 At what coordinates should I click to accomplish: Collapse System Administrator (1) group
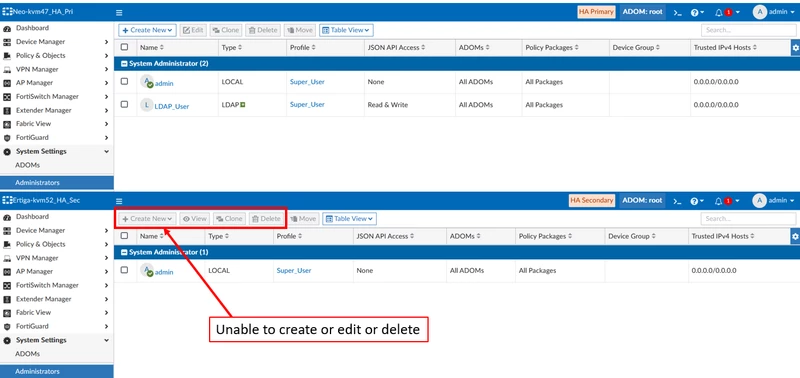coord(123,253)
